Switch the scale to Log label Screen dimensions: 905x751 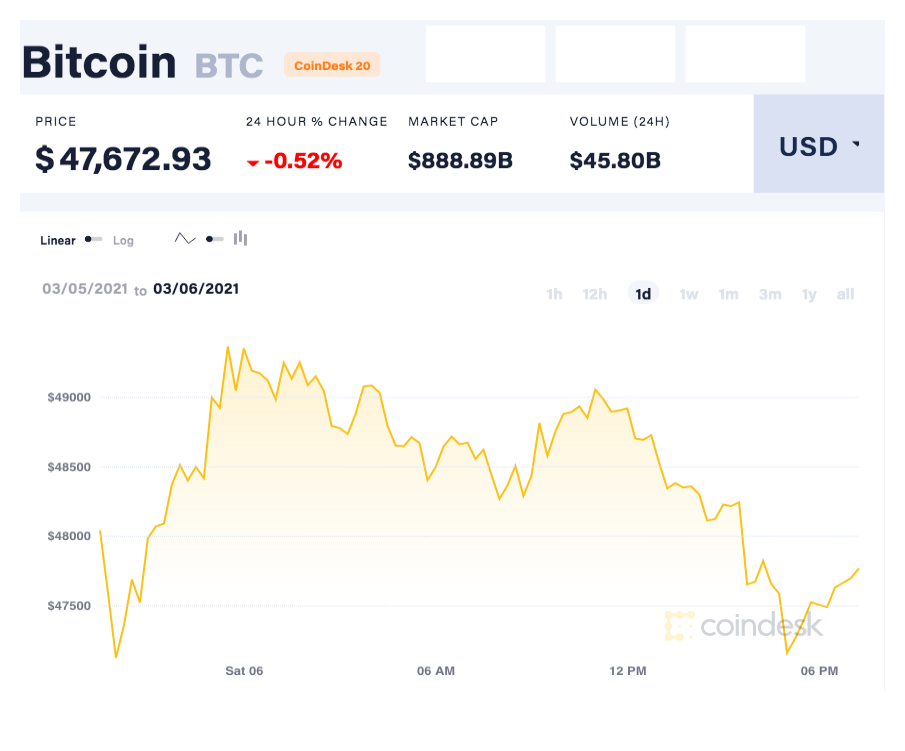pos(123,241)
